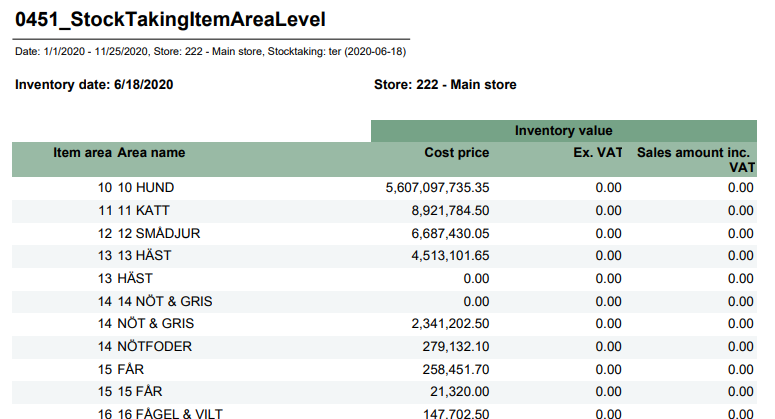Image resolution: width=775 pixels, height=419 pixels.
Task: Click the Cost price column header
Action: (457, 153)
